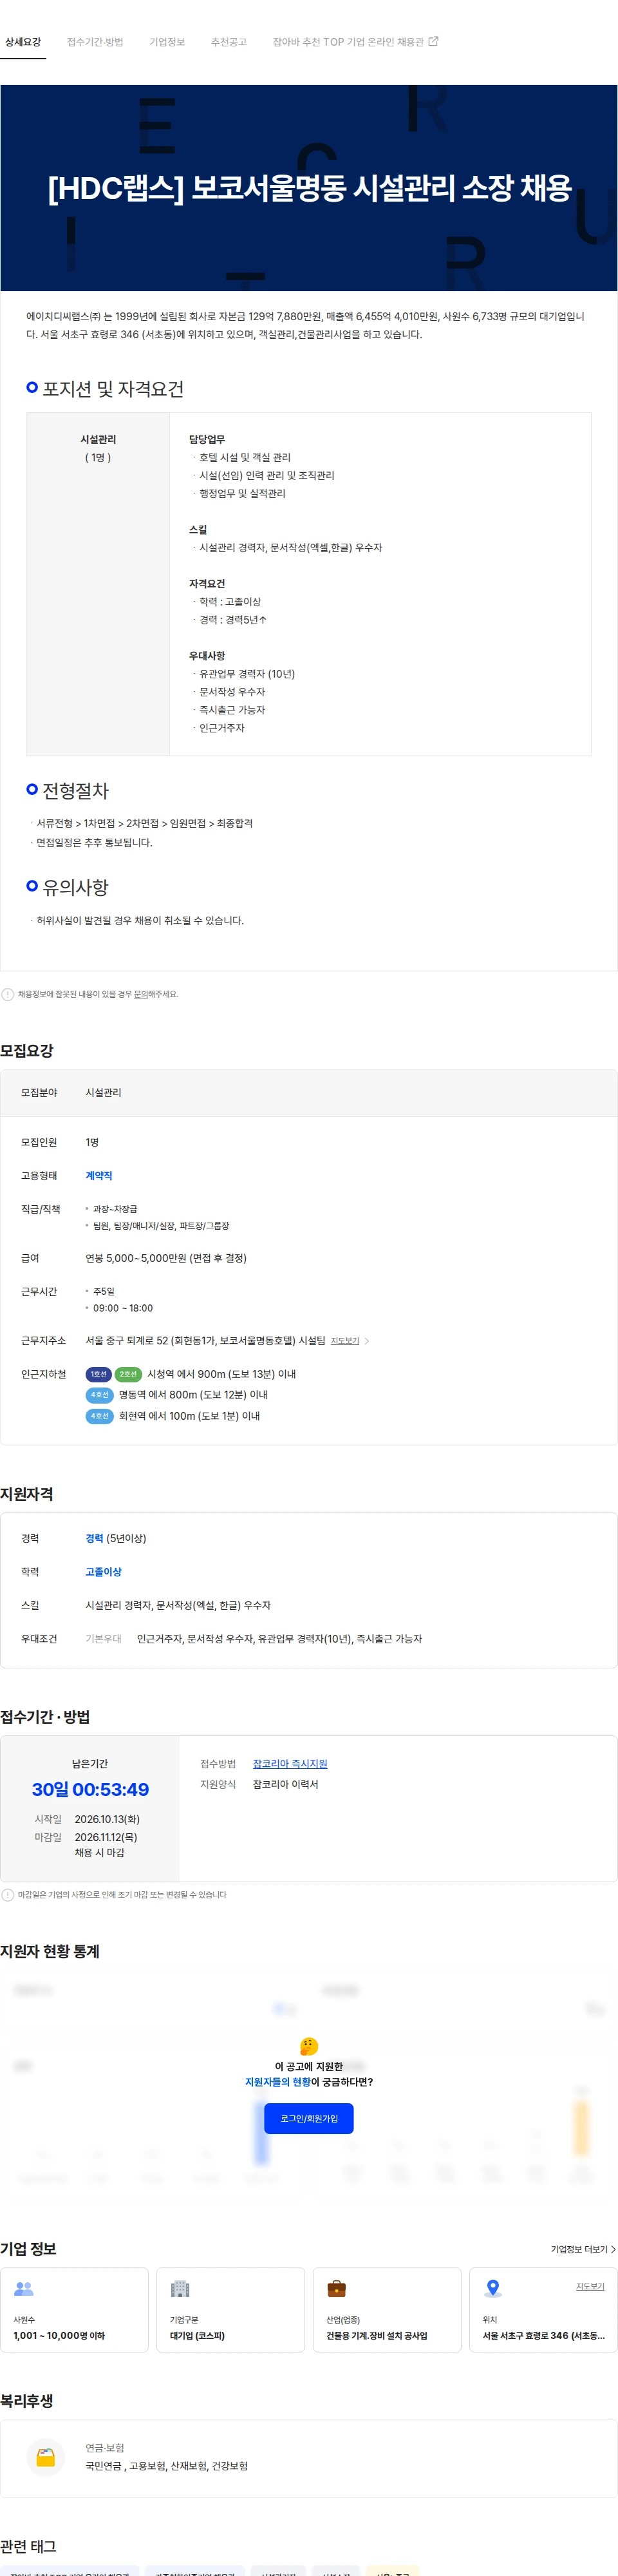This screenshot has width=618, height=2576.
Task: Open 기업정보 더보기 link
Action: pos(583,2249)
